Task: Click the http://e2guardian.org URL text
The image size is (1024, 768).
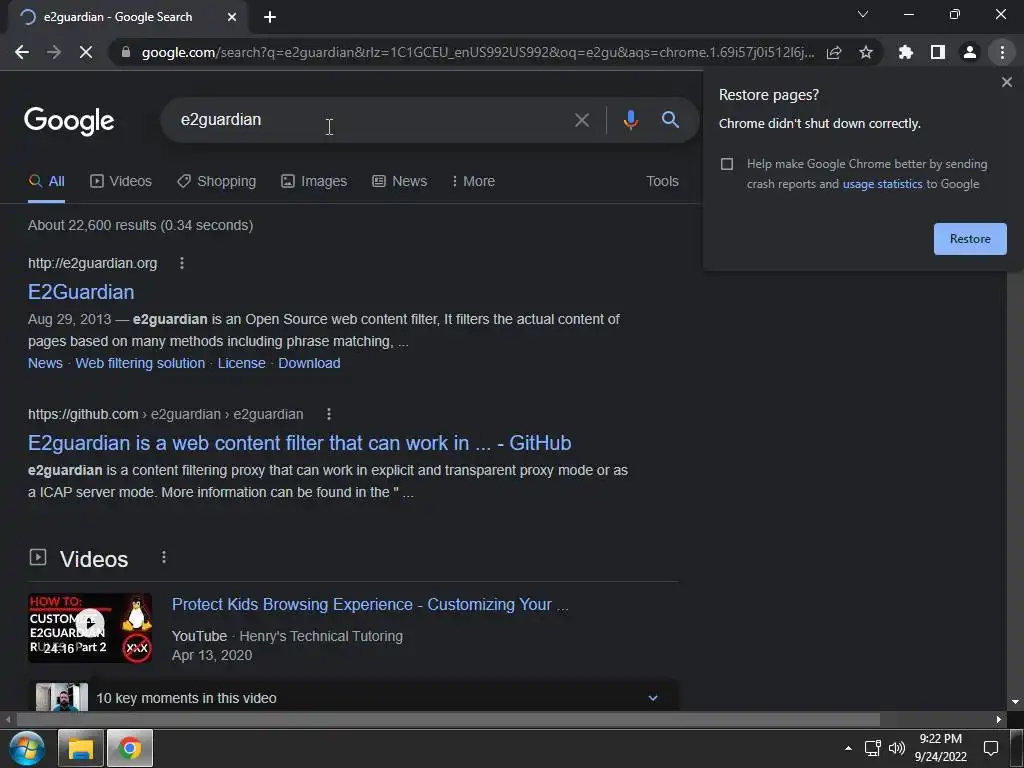Action: pos(92,263)
